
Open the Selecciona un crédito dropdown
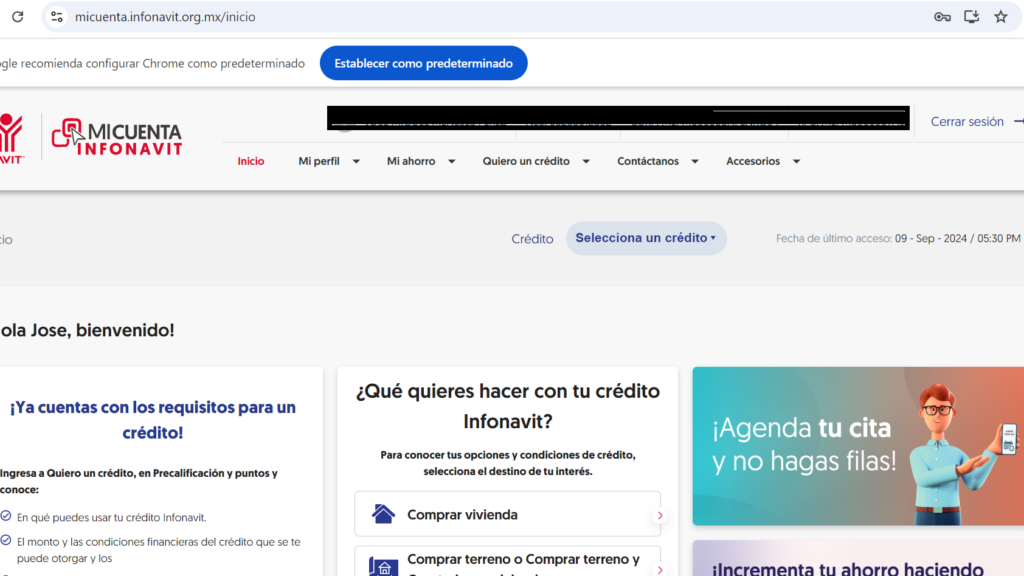pyautogui.click(x=646, y=238)
